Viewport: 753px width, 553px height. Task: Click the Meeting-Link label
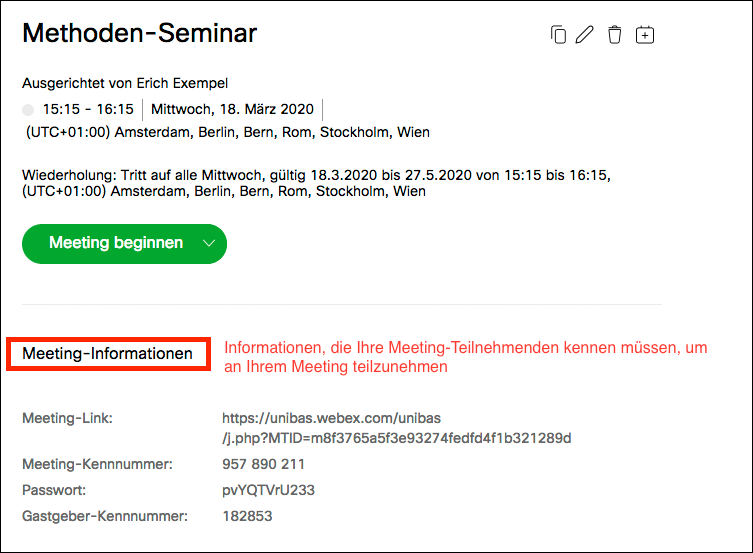click(x=67, y=418)
